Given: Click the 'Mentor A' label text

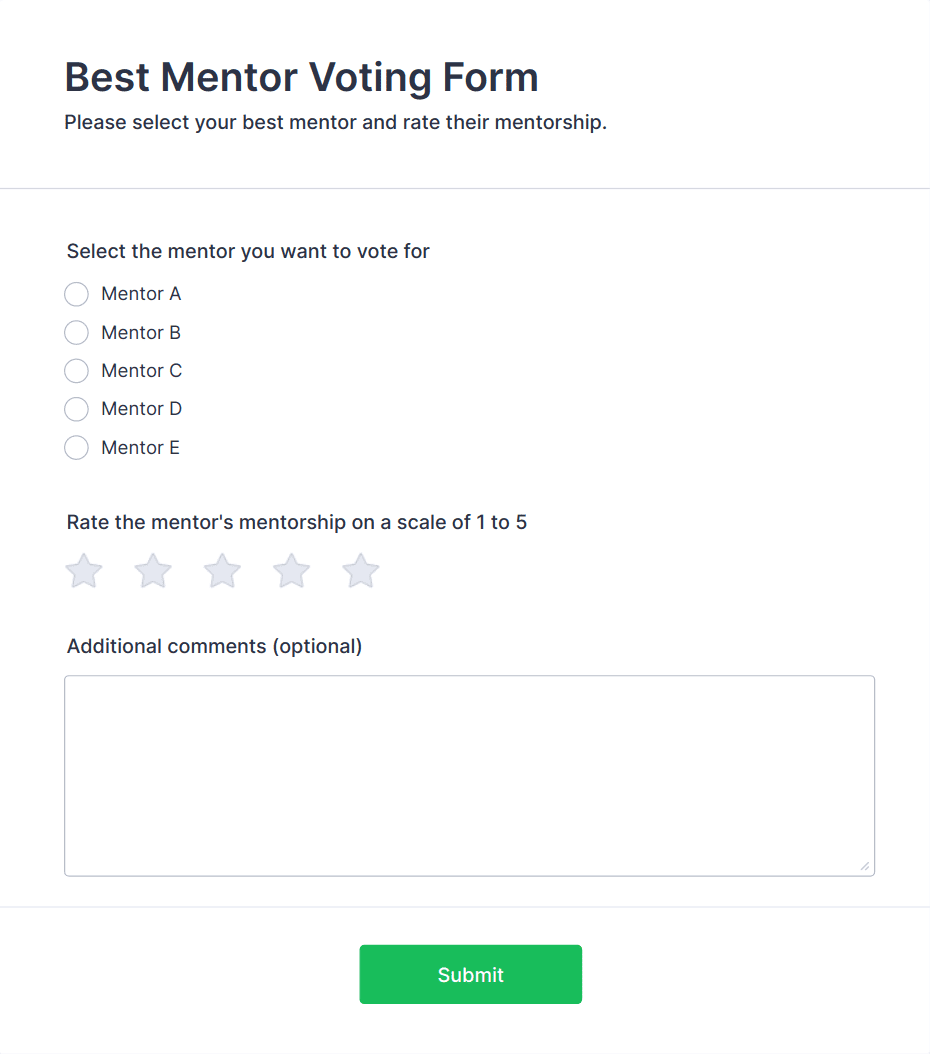Looking at the screenshot, I should [141, 294].
